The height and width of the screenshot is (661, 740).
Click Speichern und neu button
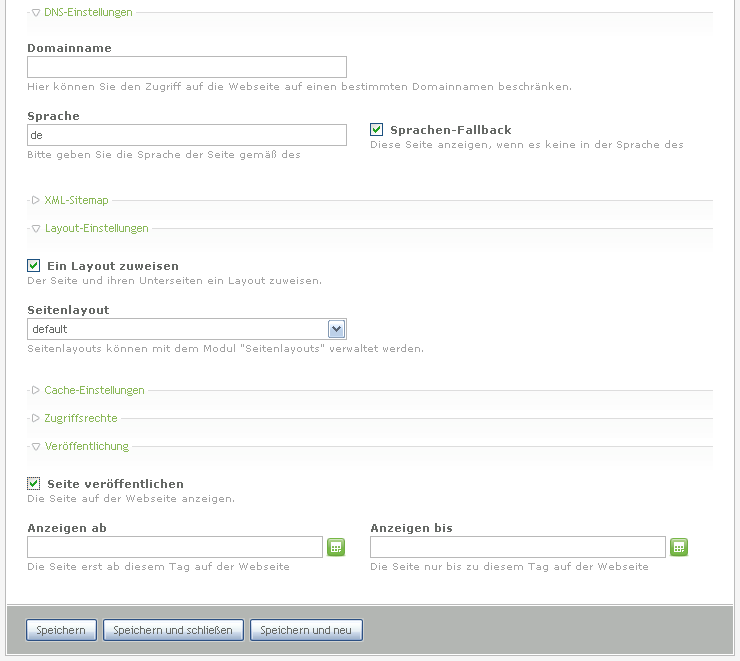(306, 631)
